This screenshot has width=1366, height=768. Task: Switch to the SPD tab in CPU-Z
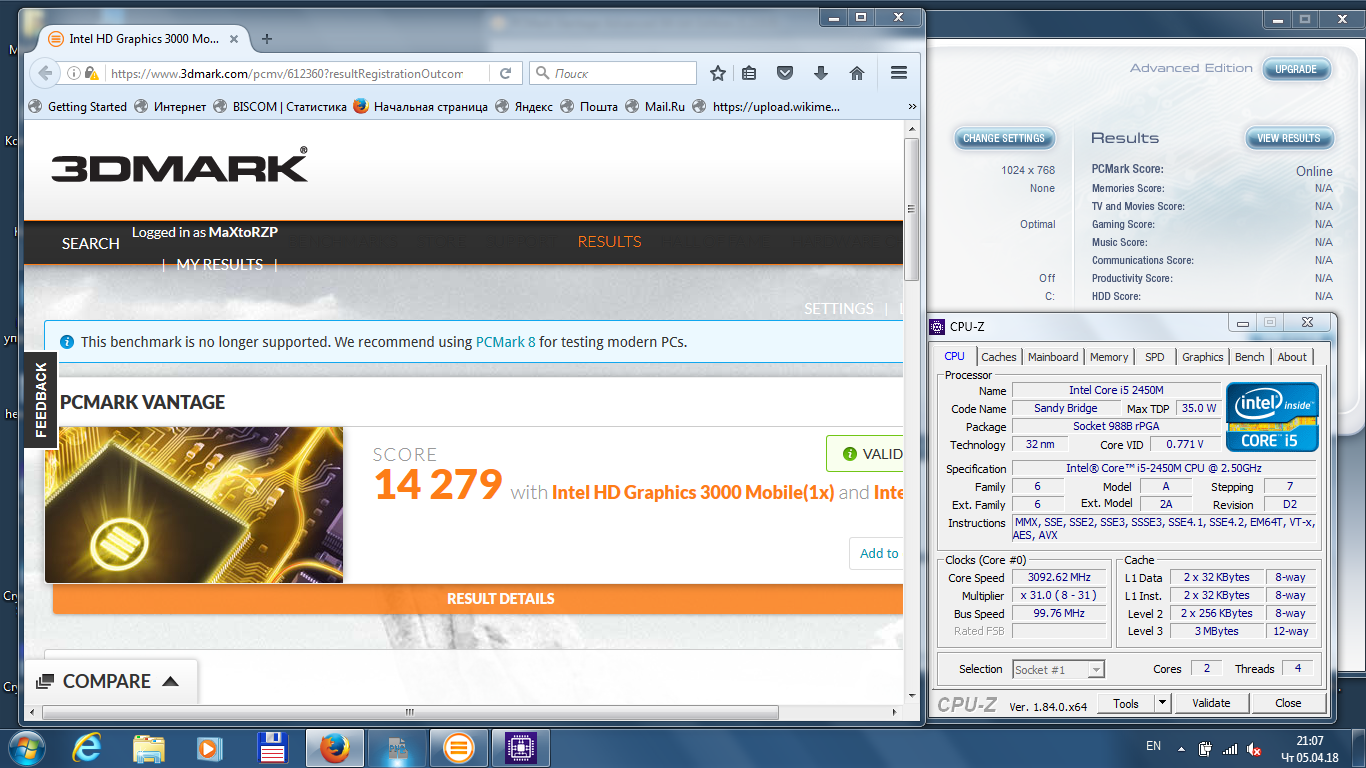1155,357
